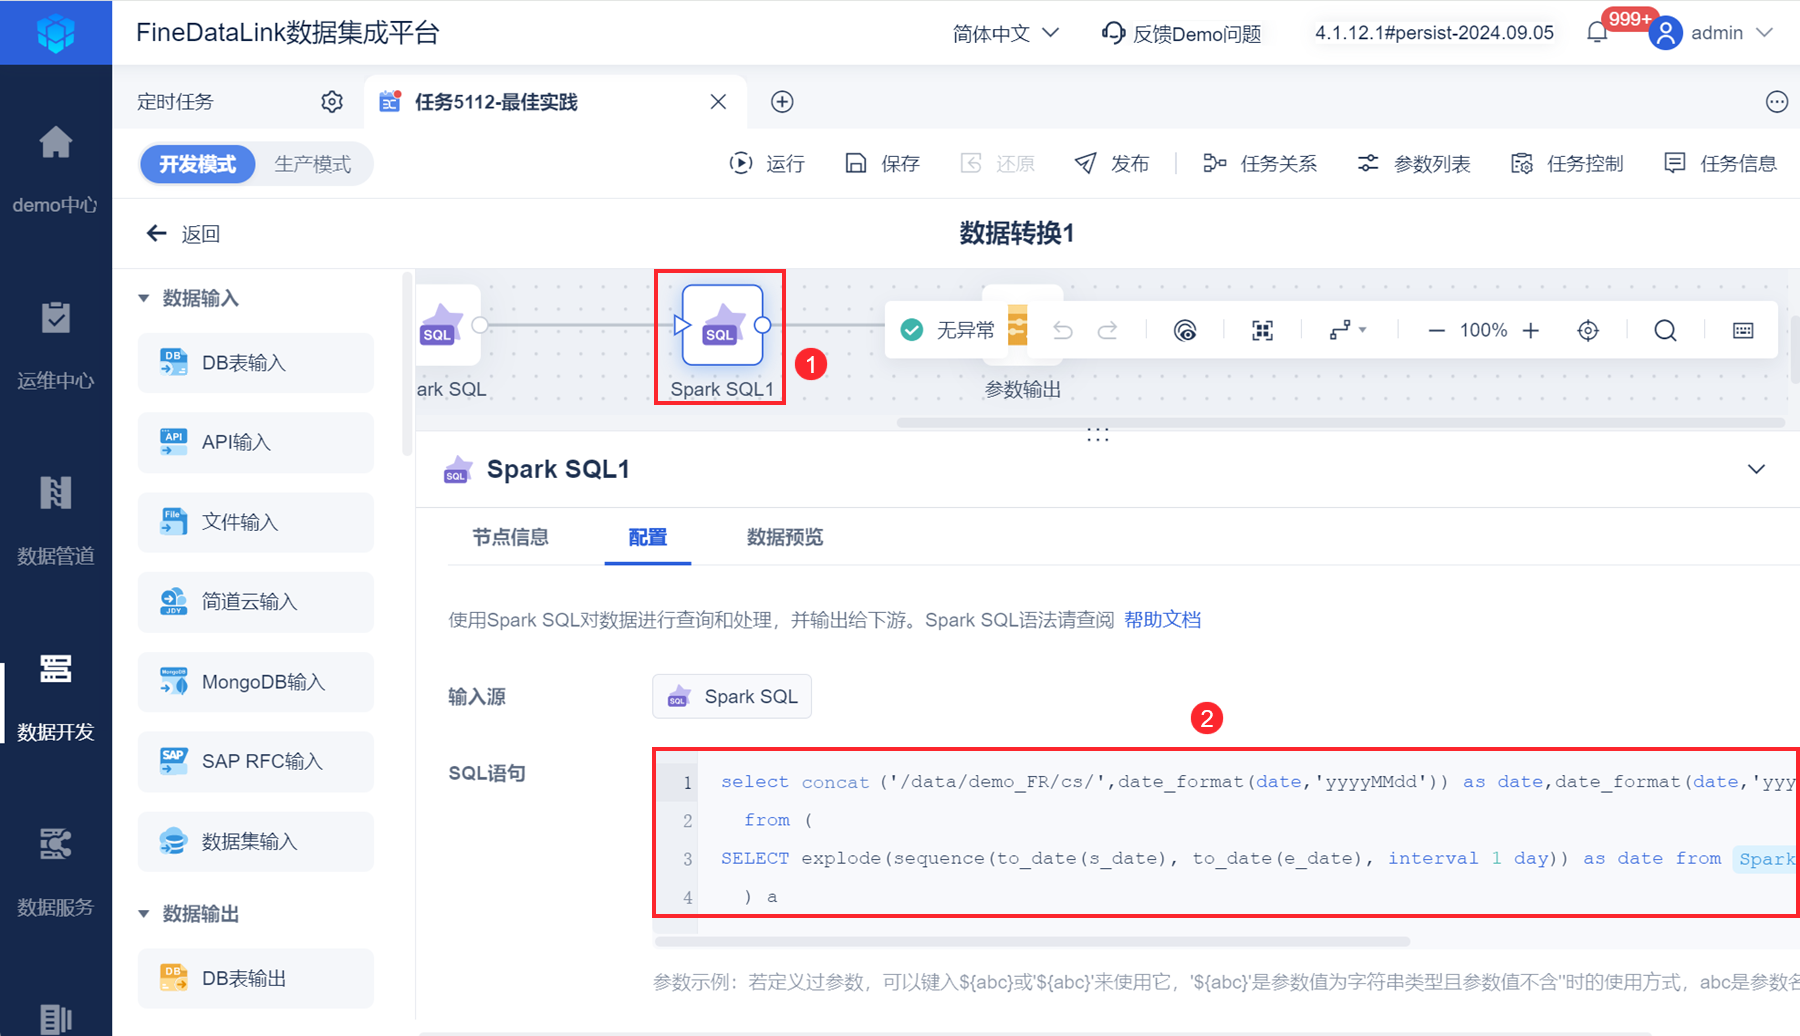This screenshot has height=1036, width=1800.
Task: Click the Spark SQL input source chip
Action: pos(732,696)
